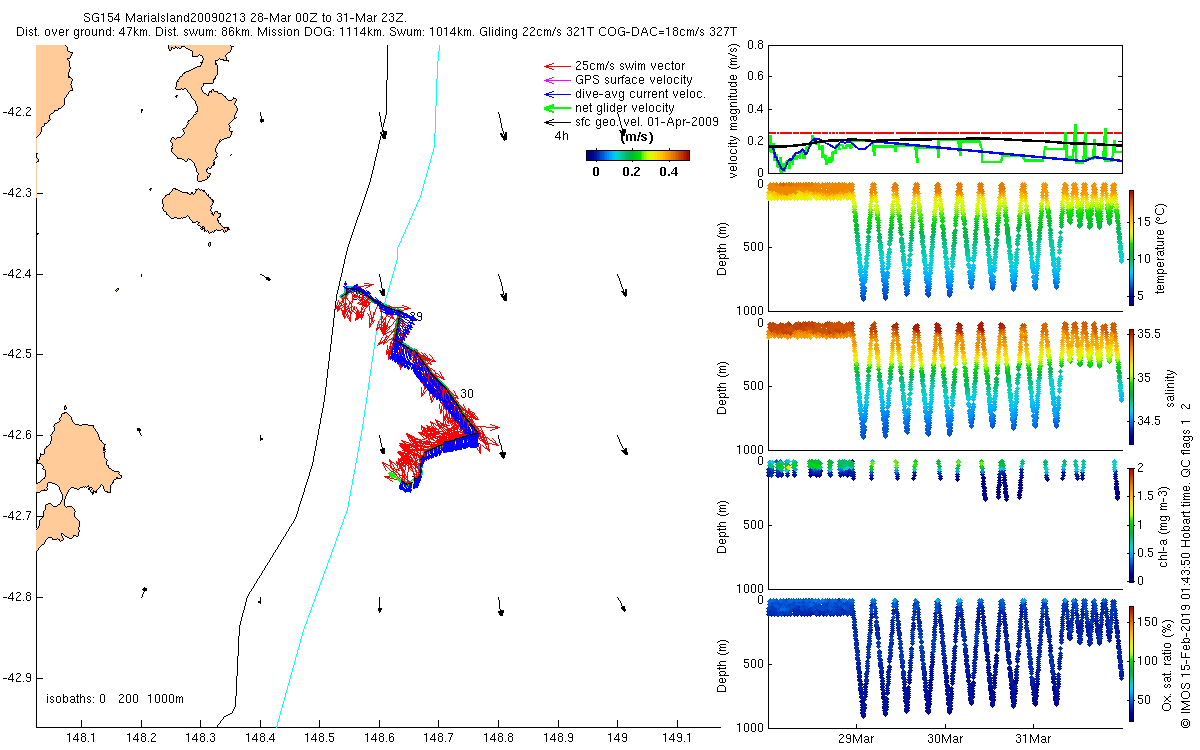
Task: Click the black sfc geo. vel. legend arrow
Action: click(x=555, y=122)
